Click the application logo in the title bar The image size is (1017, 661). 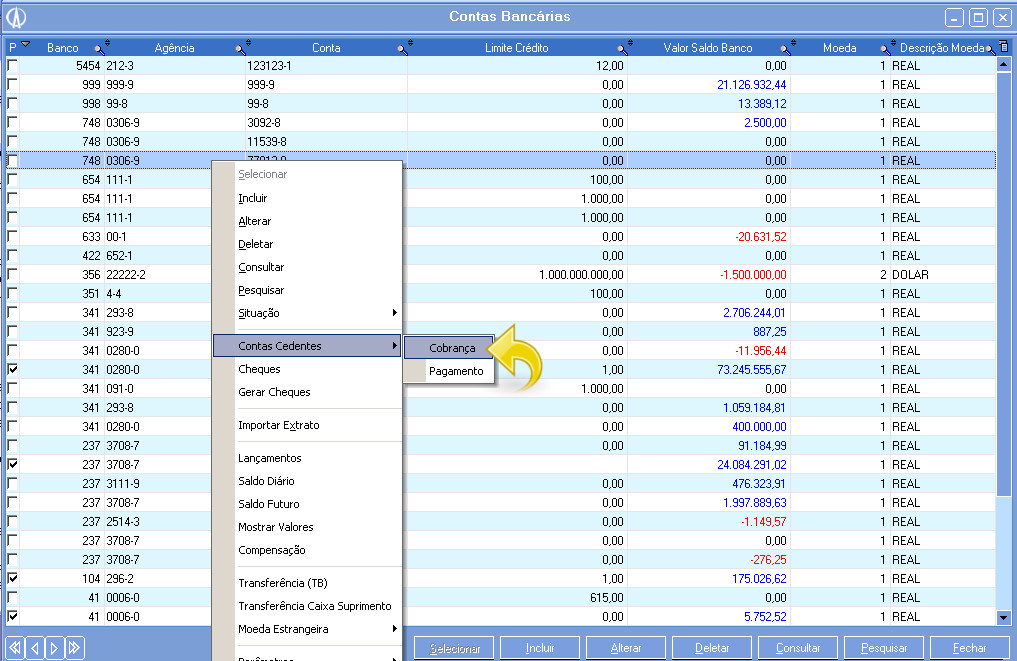point(16,17)
